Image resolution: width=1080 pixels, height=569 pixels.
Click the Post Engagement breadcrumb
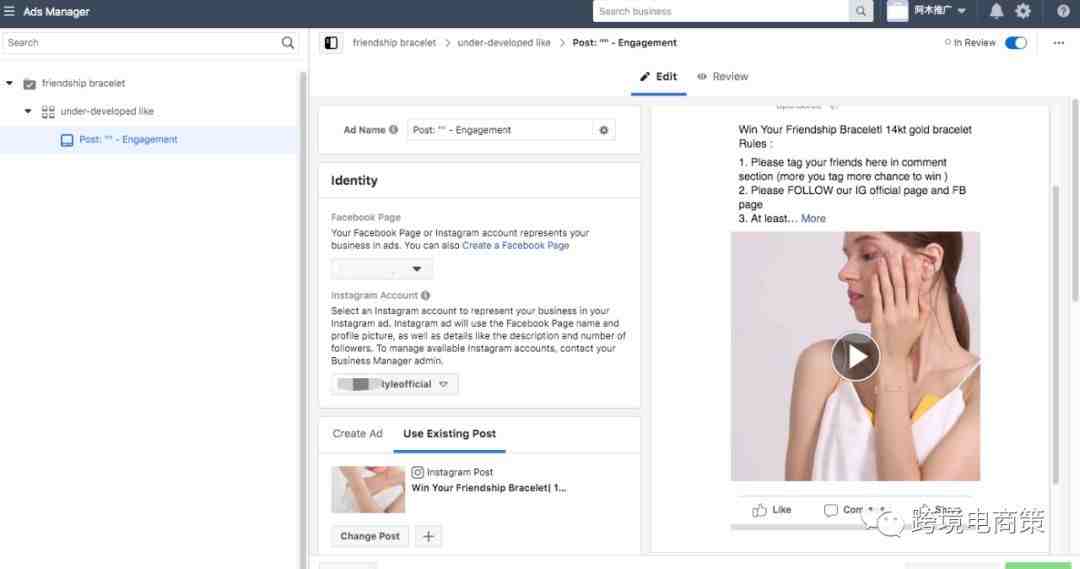625,43
